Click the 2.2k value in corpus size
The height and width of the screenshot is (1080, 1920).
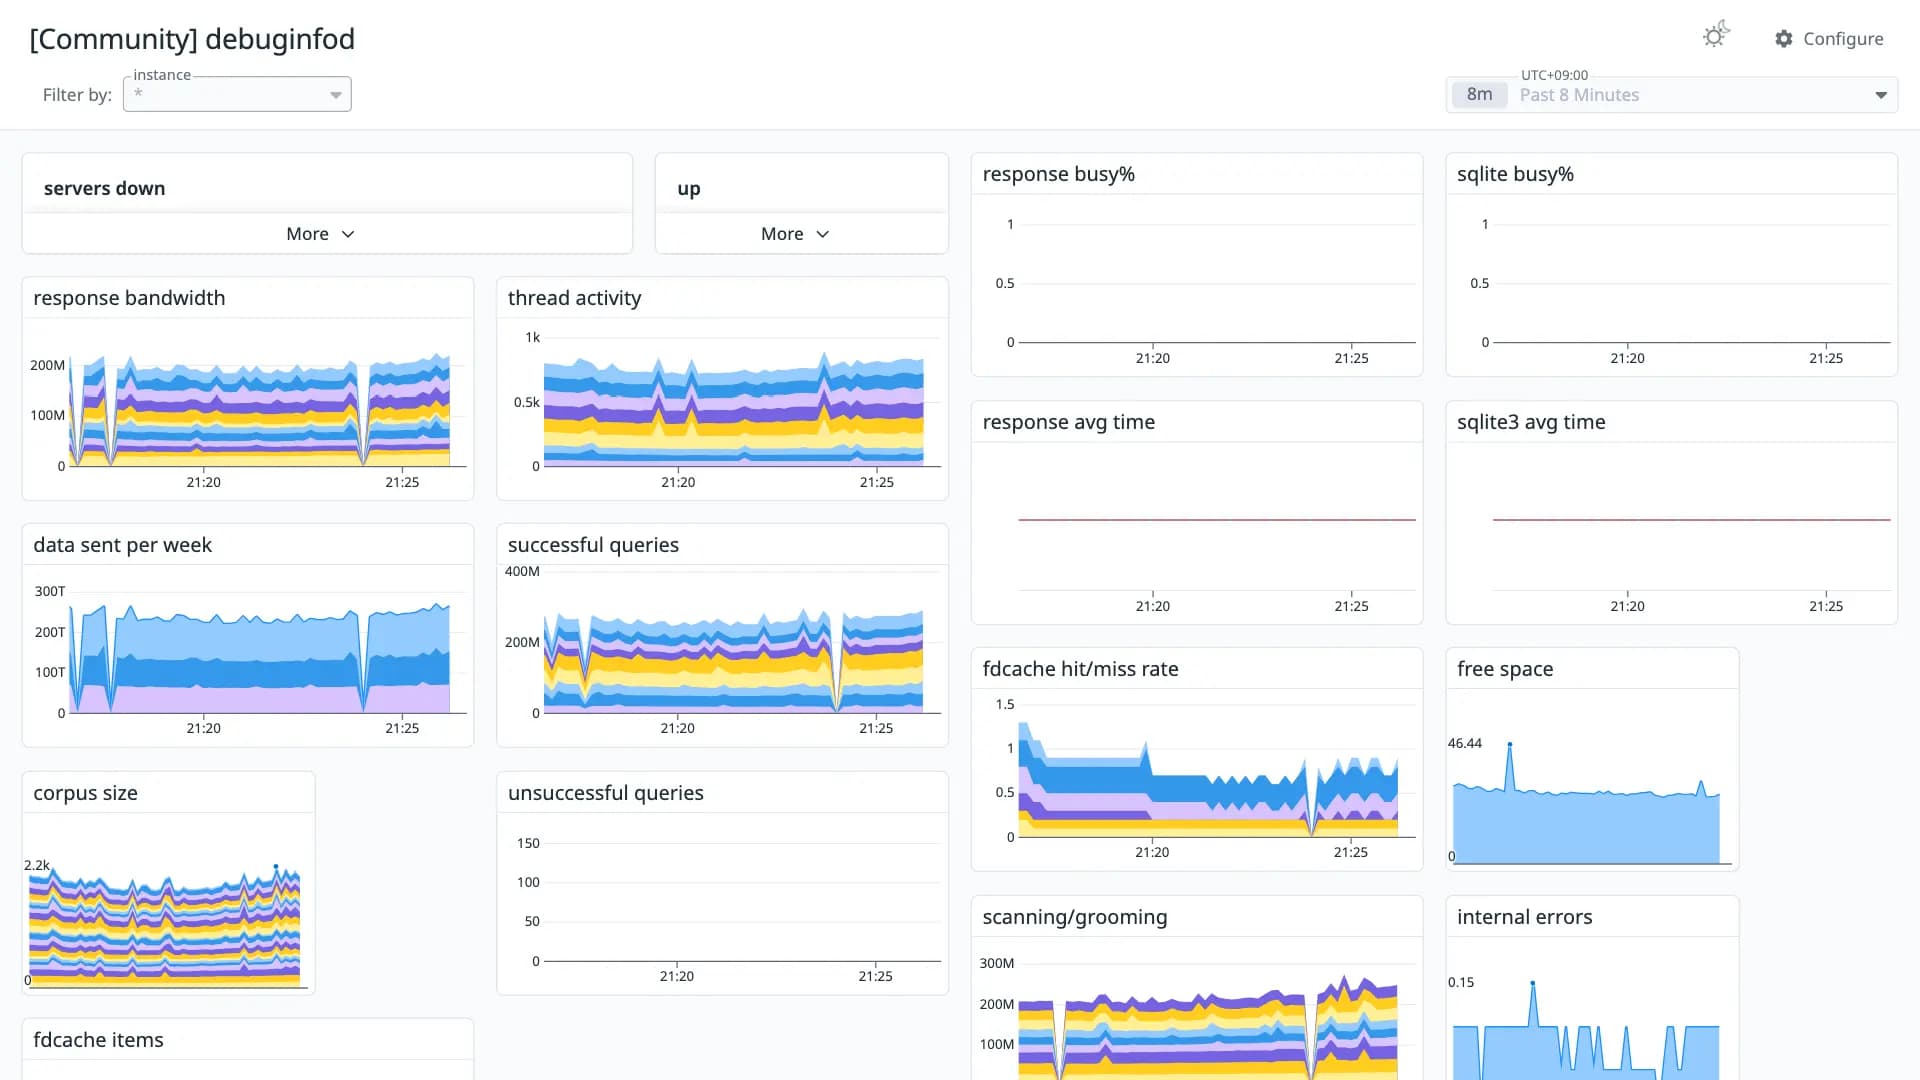36,865
